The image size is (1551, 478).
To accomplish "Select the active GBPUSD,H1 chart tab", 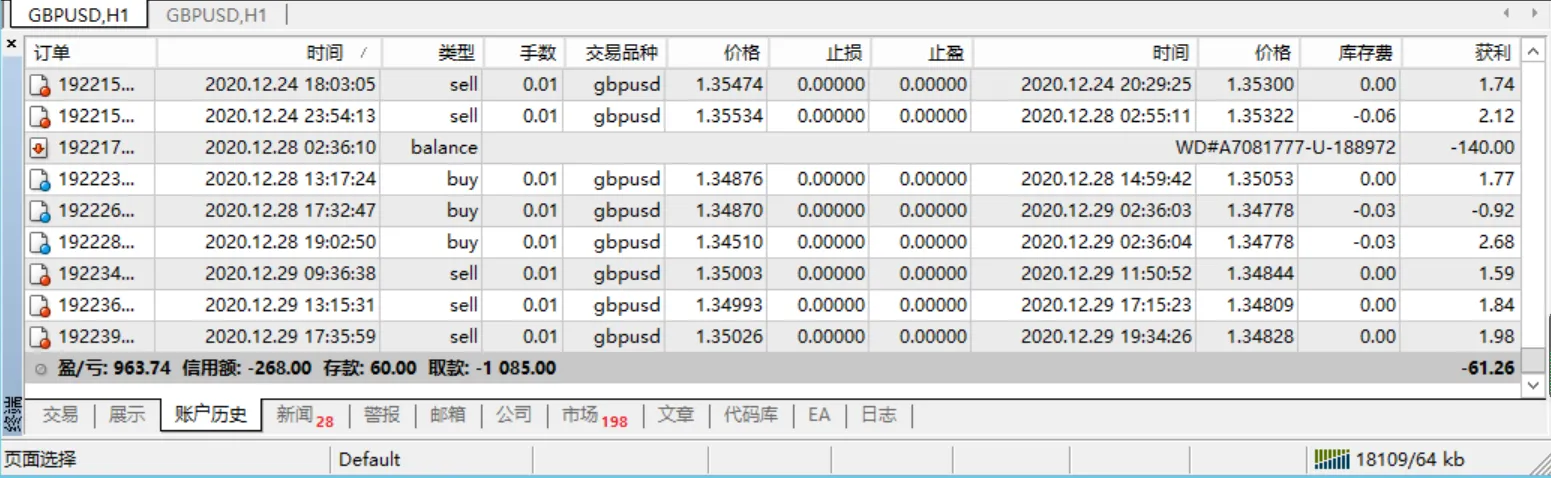I will [77, 15].
